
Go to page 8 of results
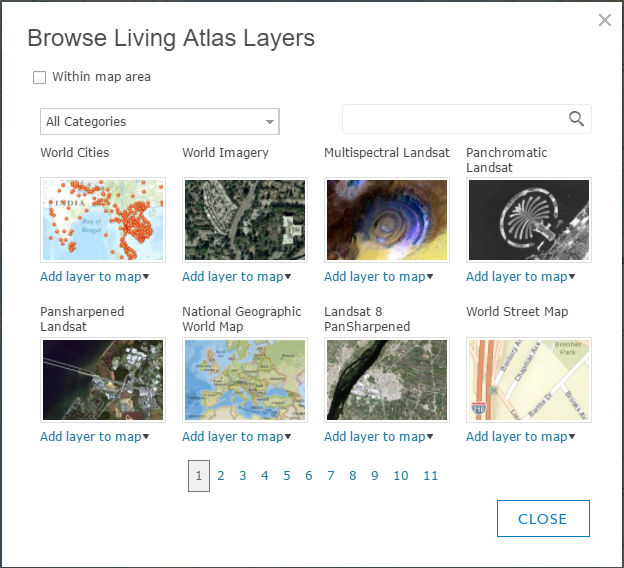353,476
